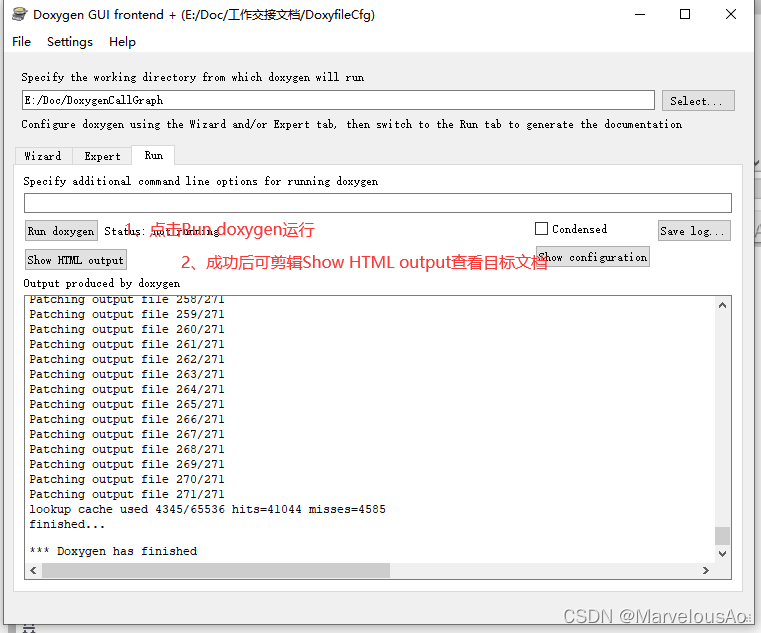Viewport: 761px width, 633px height.
Task: Switch to the Wizard tab
Action: 43,156
